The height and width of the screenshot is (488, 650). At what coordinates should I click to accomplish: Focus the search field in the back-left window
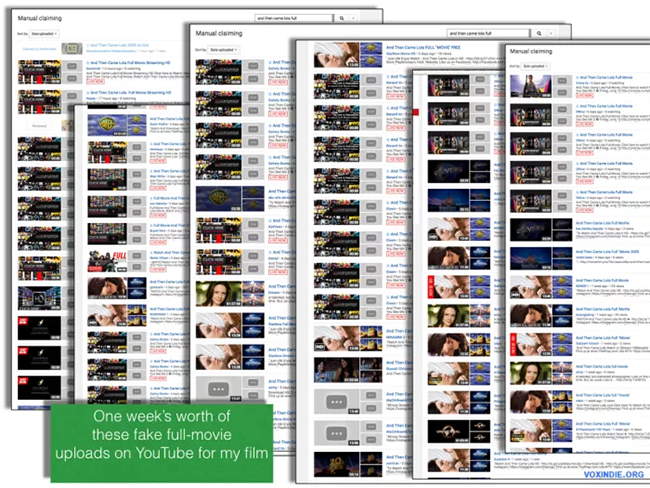293,18
